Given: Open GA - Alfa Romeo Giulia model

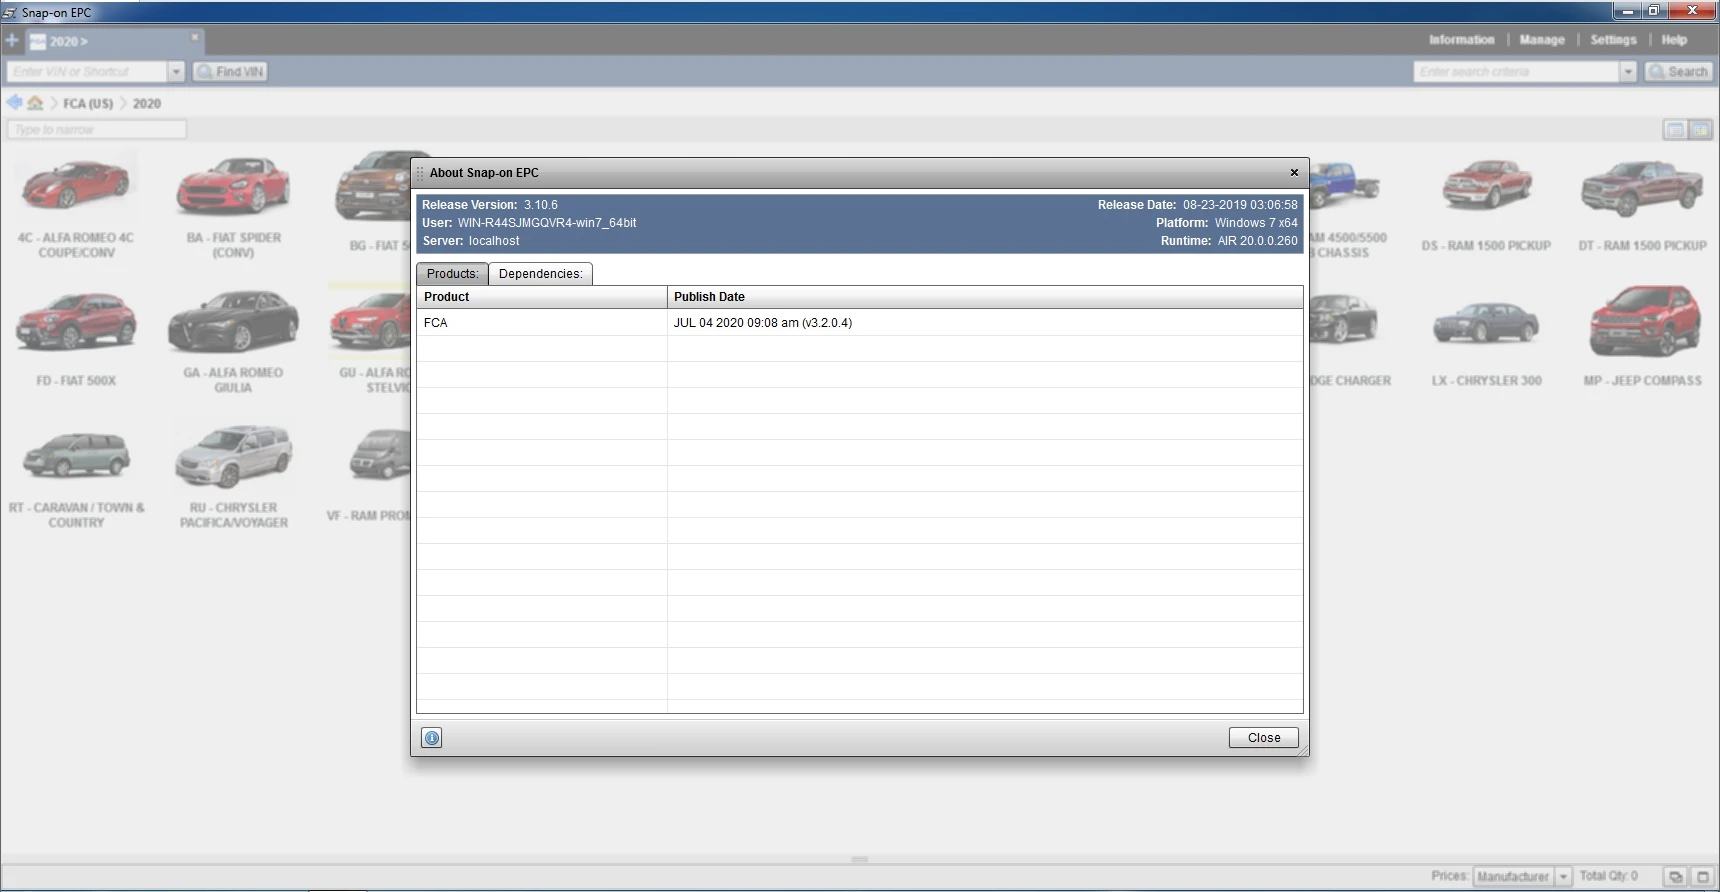Looking at the screenshot, I should click(x=233, y=342).
